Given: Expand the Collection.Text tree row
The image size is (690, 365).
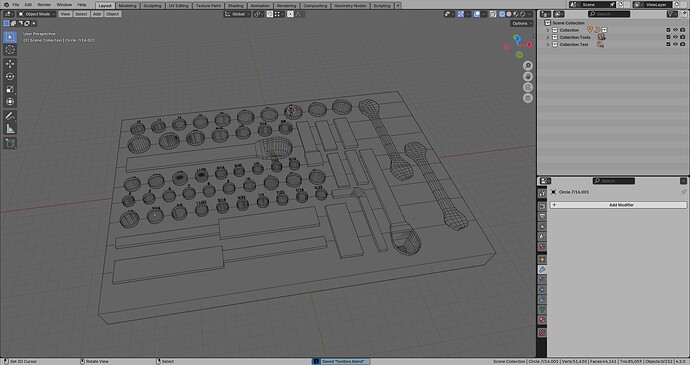Looking at the screenshot, I should click(x=548, y=44).
